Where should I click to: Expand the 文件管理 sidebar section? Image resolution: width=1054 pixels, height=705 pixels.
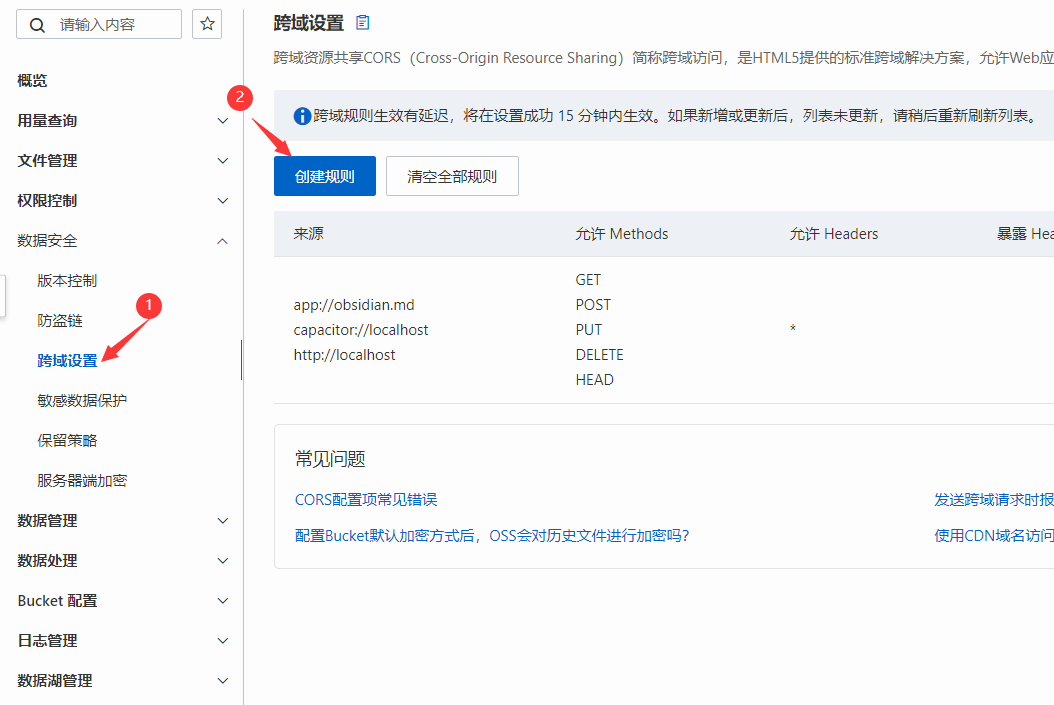pyautogui.click(x=222, y=161)
